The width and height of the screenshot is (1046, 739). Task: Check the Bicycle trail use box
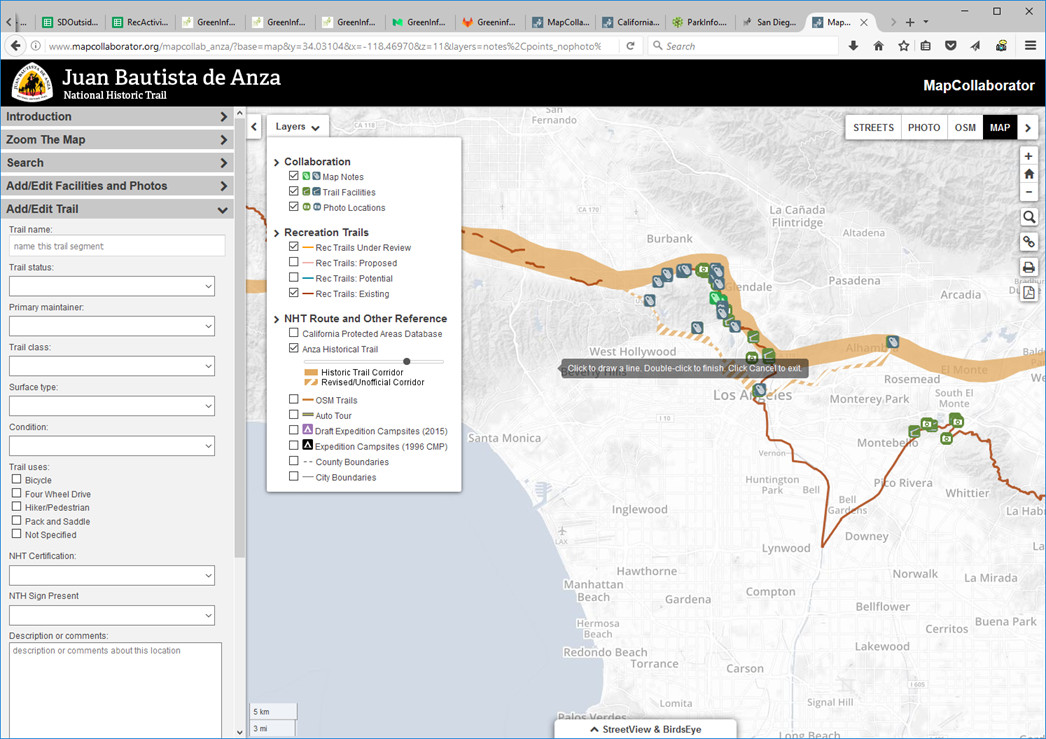[x=17, y=479]
